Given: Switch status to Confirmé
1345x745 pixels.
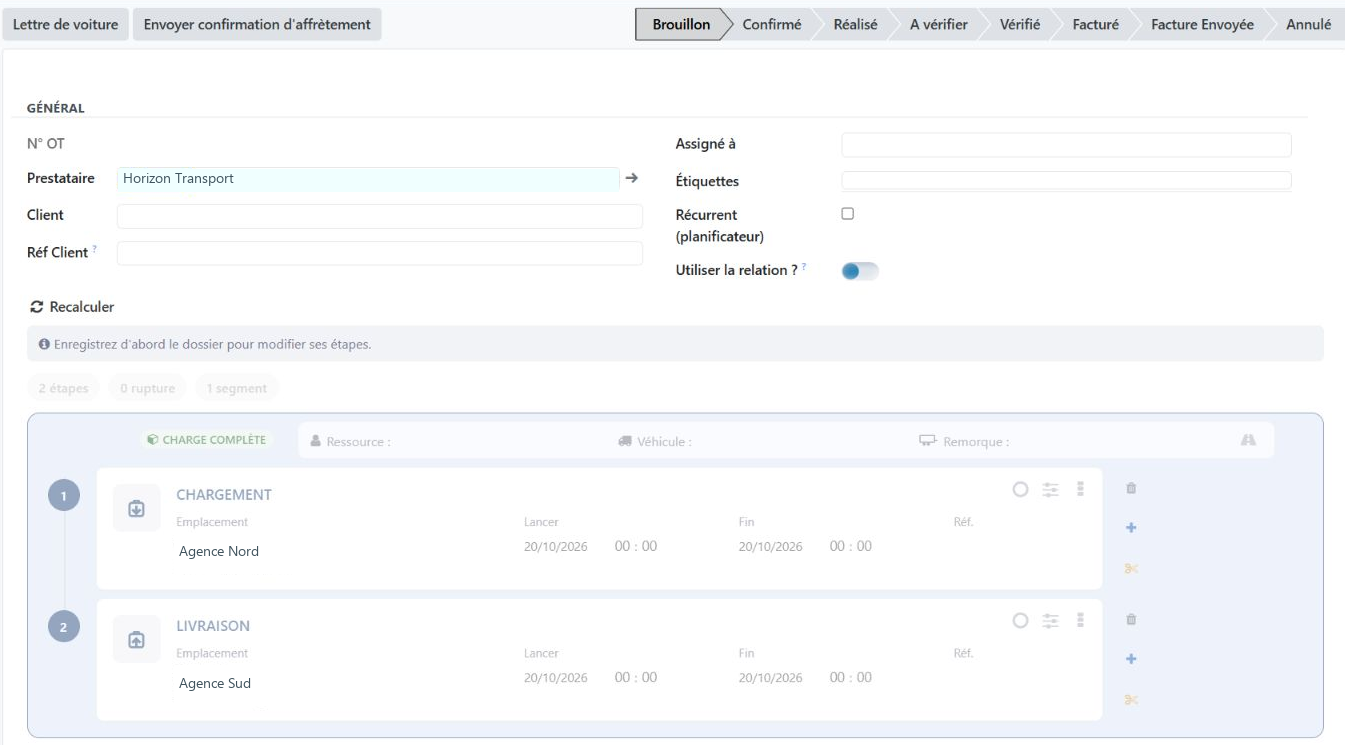Looking at the screenshot, I should 771,25.
